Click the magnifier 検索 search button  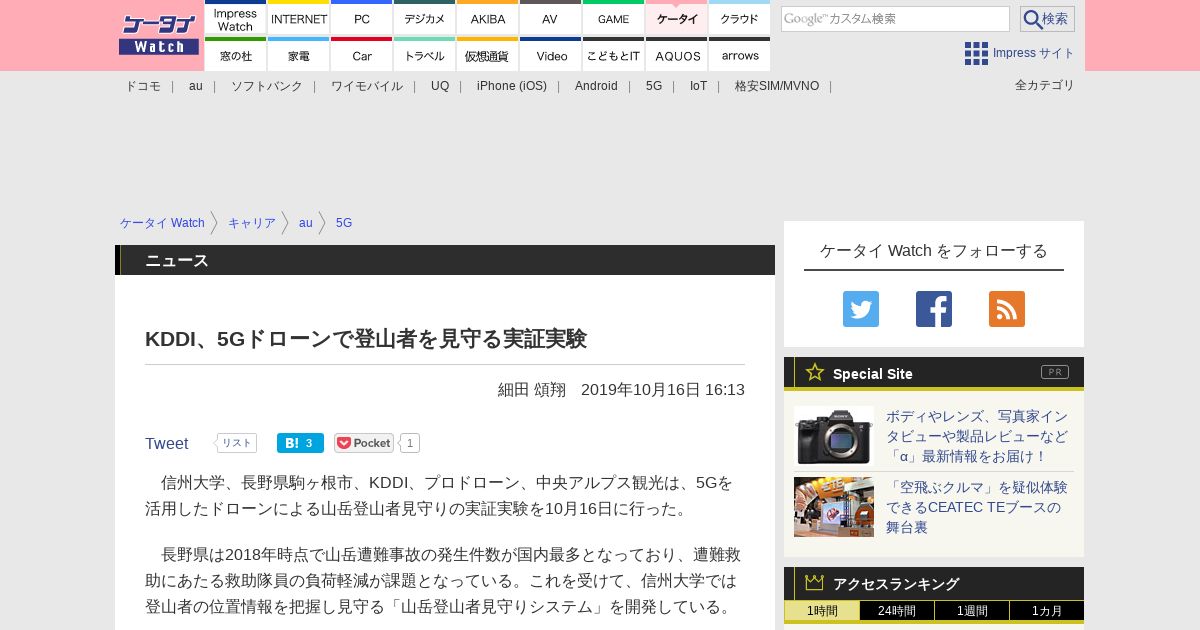[x=1047, y=19]
